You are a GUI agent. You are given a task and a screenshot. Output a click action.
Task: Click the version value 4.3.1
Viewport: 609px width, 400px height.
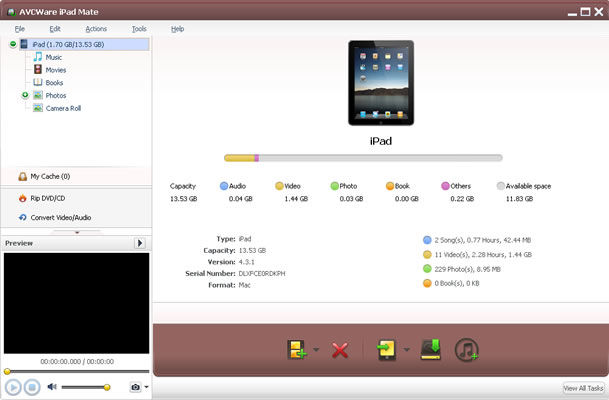pyautogui.click(x=246, y=262)
